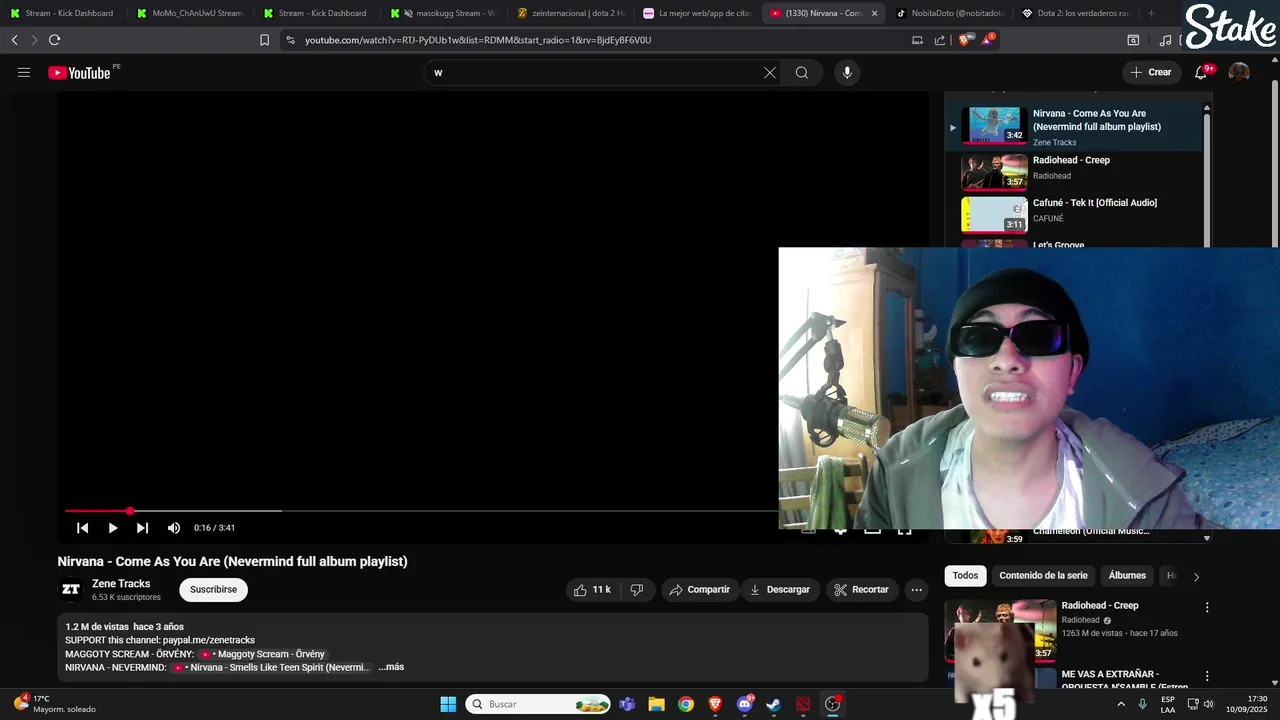Switch to MoMo_ChAnUwU Stream tab
Image resolution: width=1280 pixels, height=720 pixels.
tap(188, 13)
